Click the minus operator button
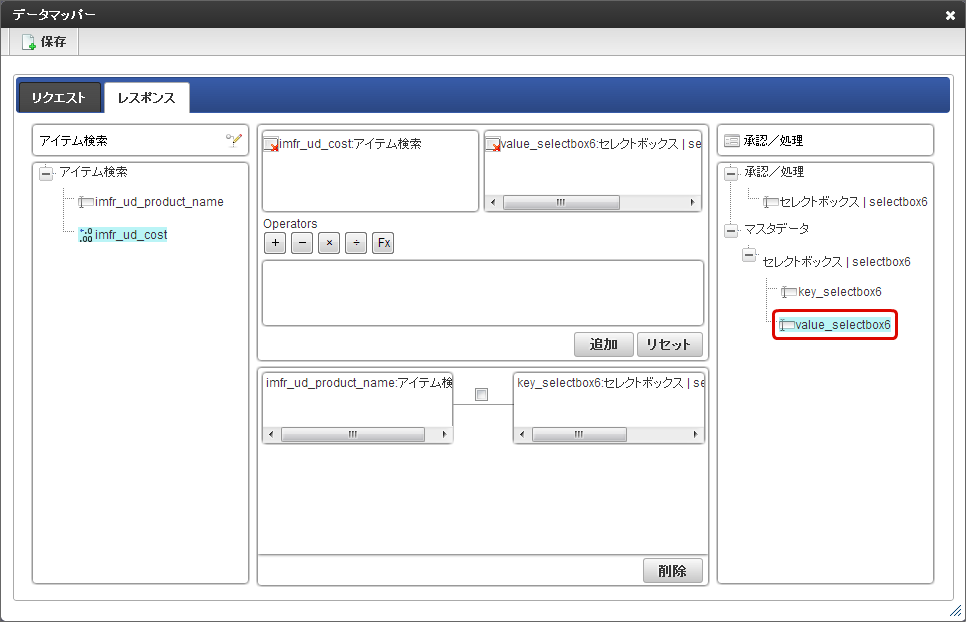 302,243
